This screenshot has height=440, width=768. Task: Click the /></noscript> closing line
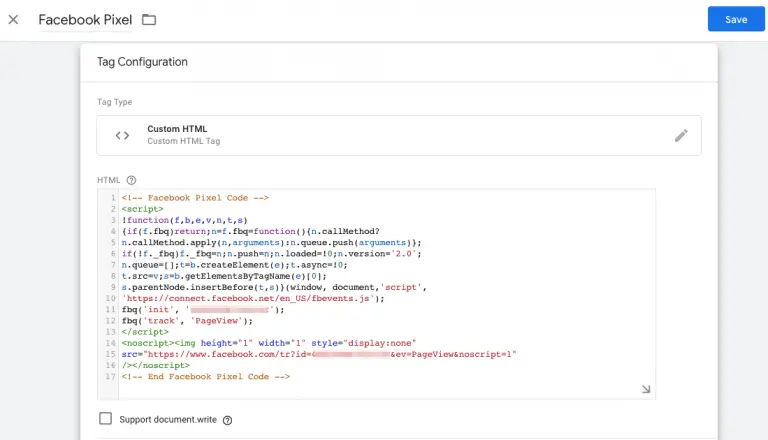point(156,366)
